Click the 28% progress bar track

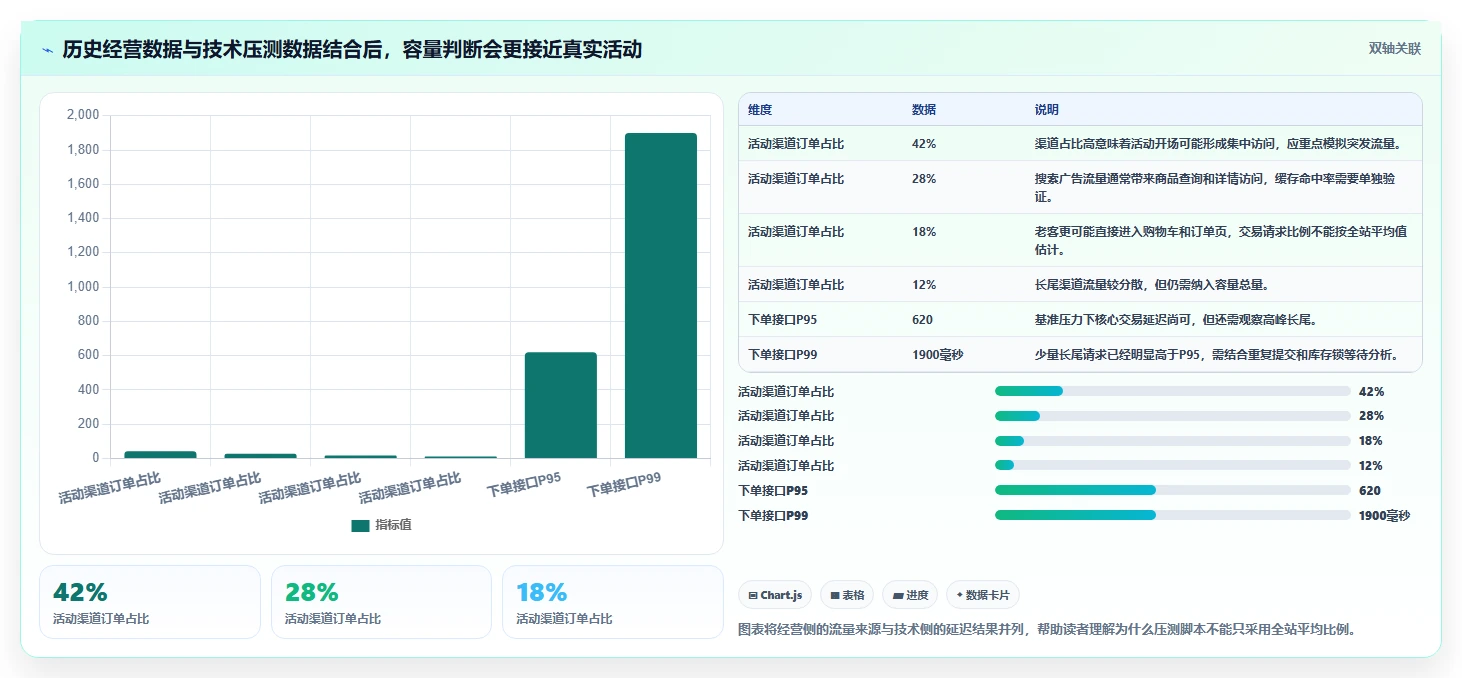point(1172,416)
